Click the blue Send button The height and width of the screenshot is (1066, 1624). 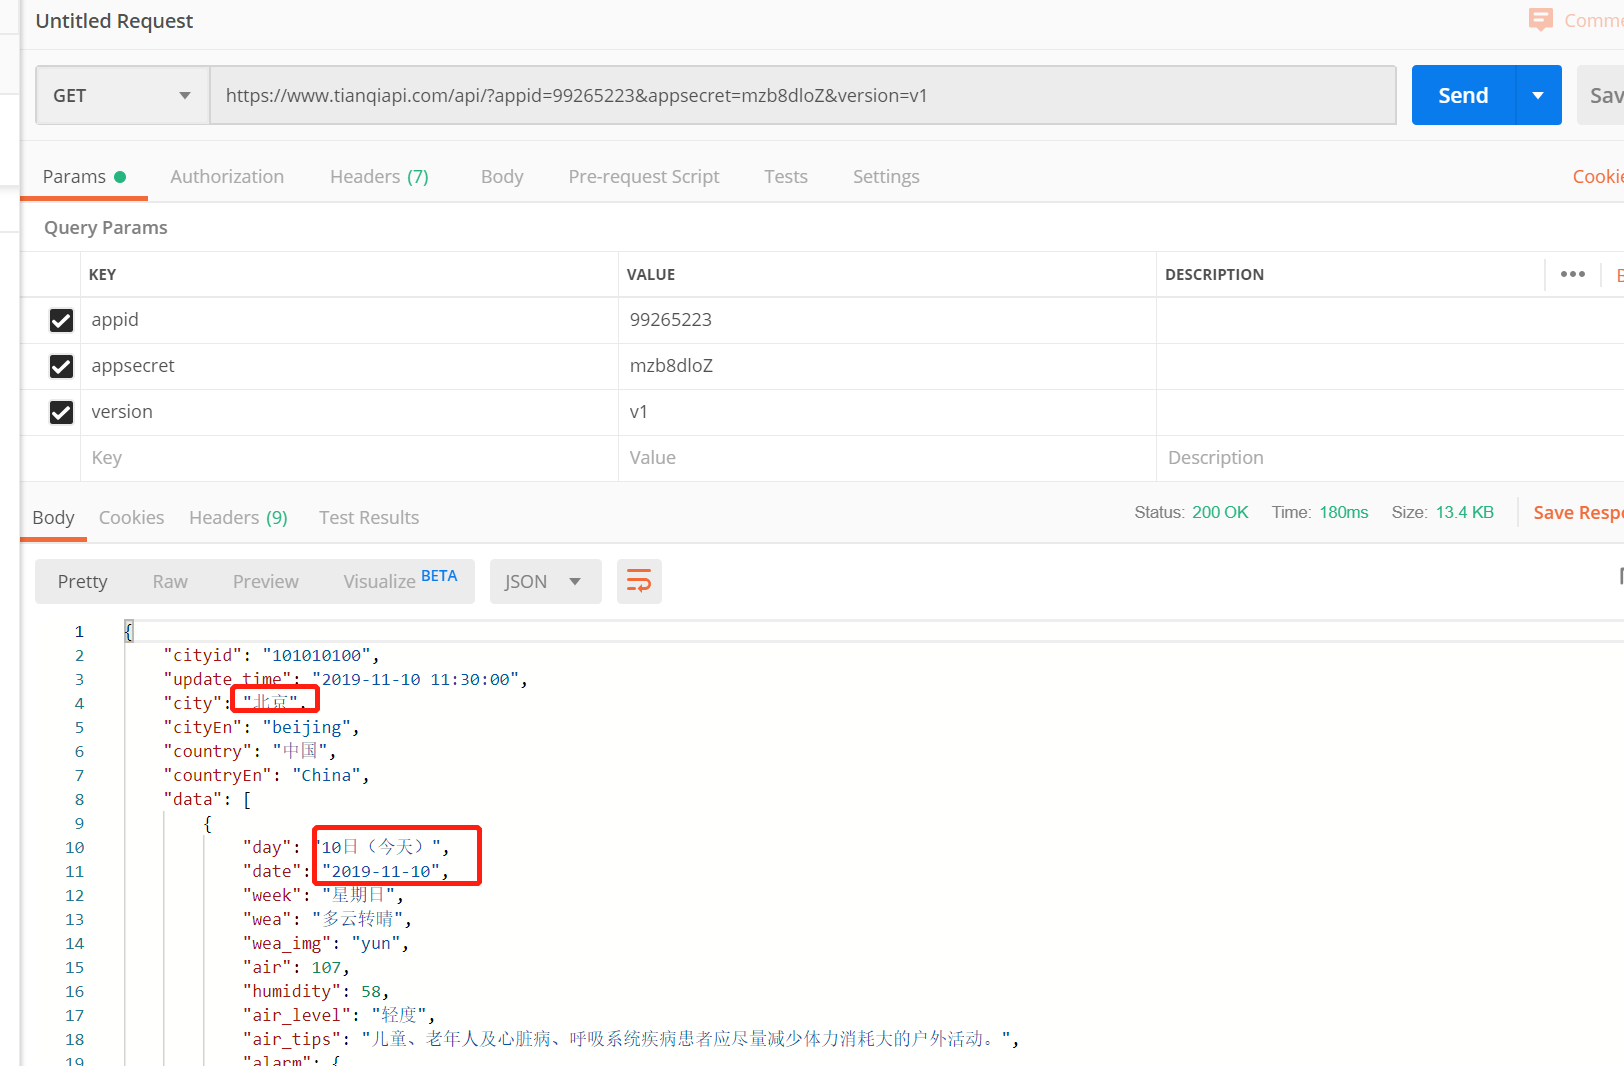coord(1463,96)
